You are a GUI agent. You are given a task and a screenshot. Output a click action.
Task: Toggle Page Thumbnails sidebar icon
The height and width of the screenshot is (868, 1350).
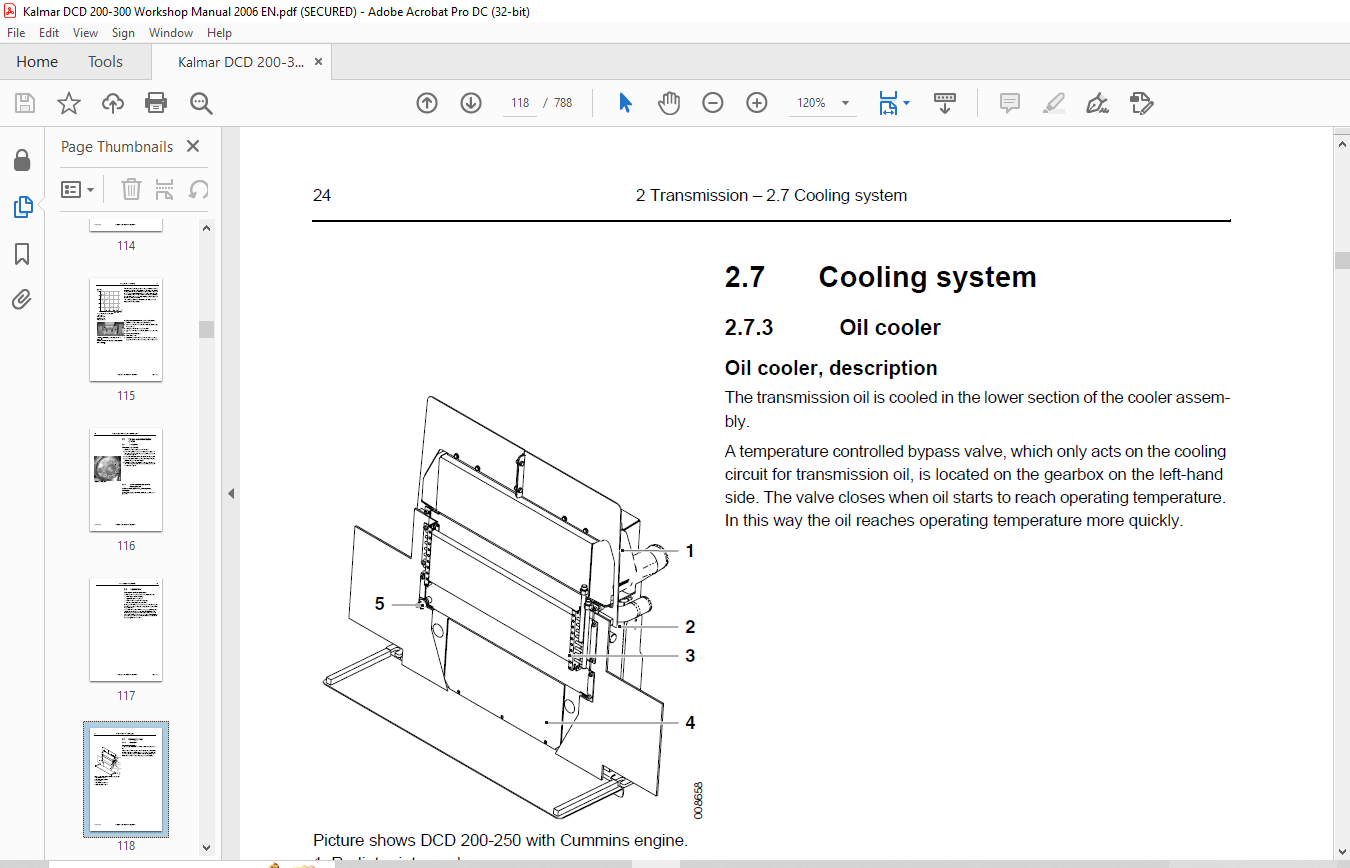click(x=22, y=207)
